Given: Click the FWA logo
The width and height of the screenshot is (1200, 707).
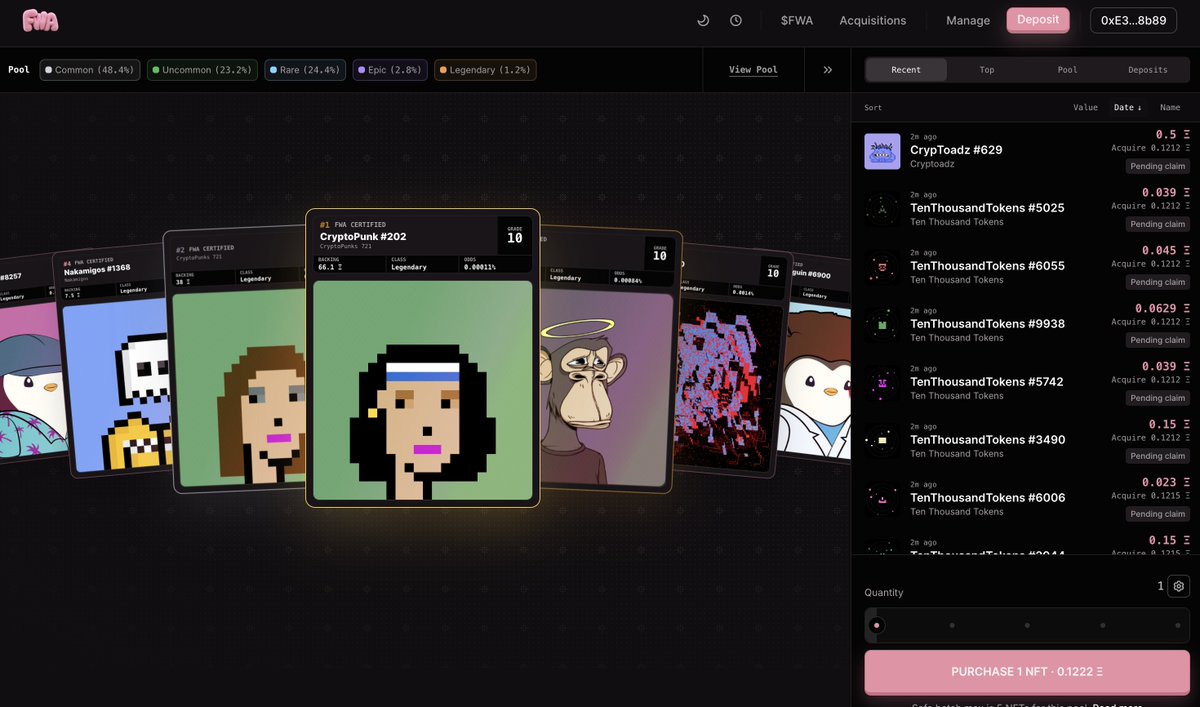Looking at the screenshot, I should [40, 20].
